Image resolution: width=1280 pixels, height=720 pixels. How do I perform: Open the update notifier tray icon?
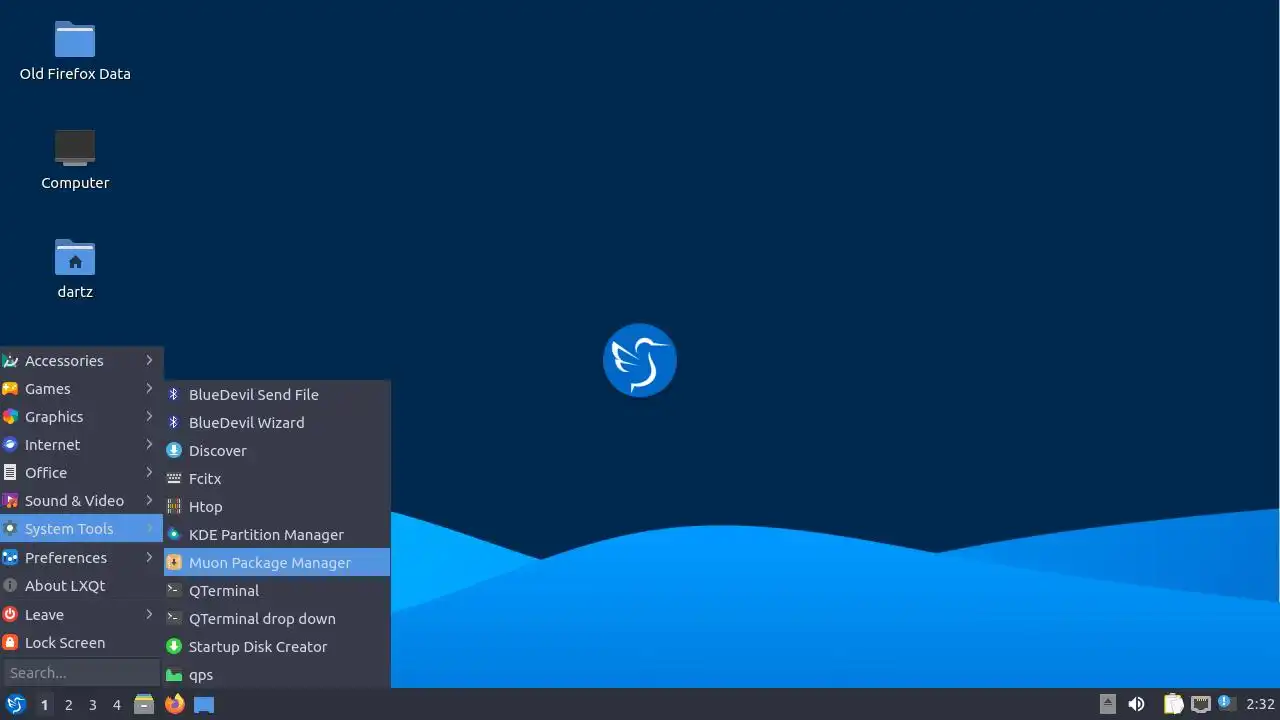coord(1227,703)
